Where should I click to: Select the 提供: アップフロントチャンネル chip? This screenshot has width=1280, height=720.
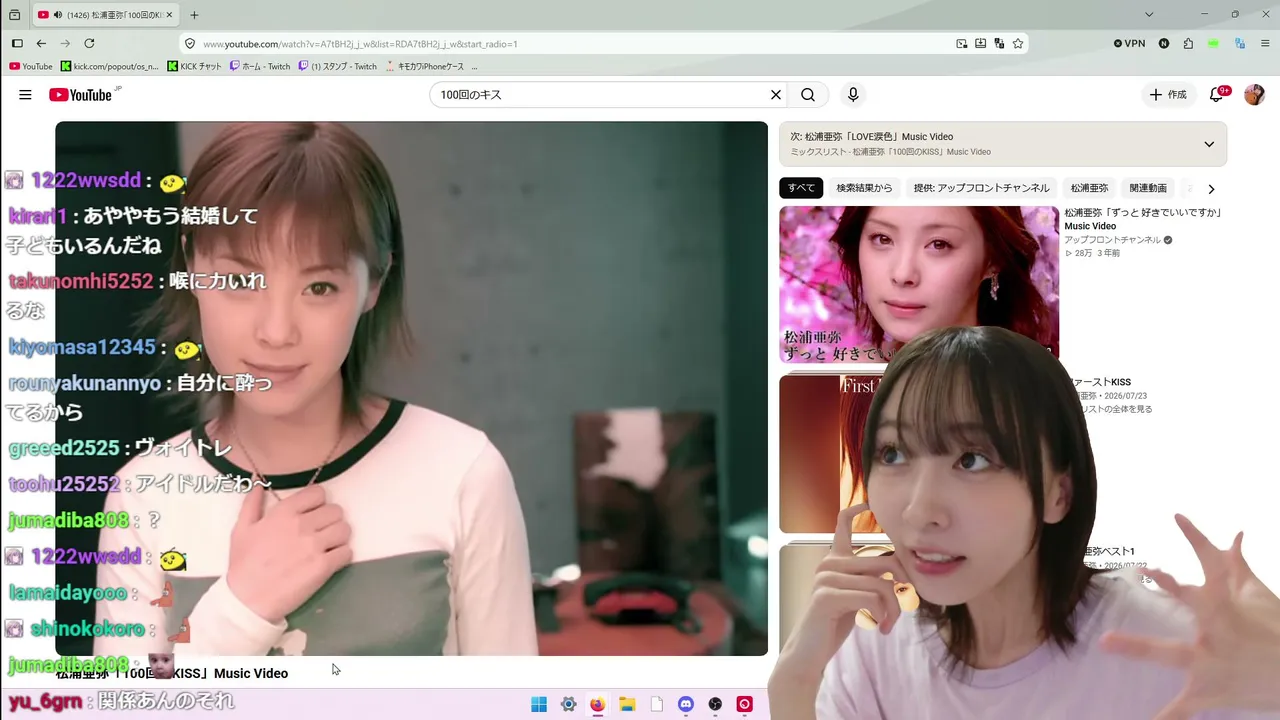981,188
